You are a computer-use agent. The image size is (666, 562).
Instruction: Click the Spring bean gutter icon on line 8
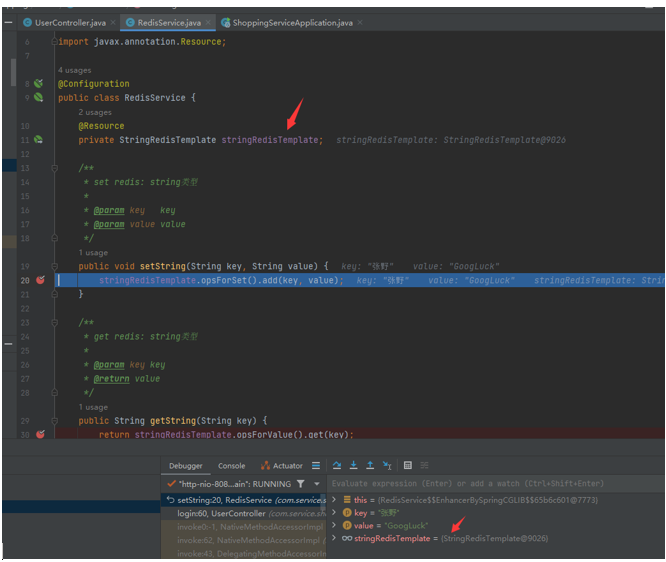(x=39, y=83)
